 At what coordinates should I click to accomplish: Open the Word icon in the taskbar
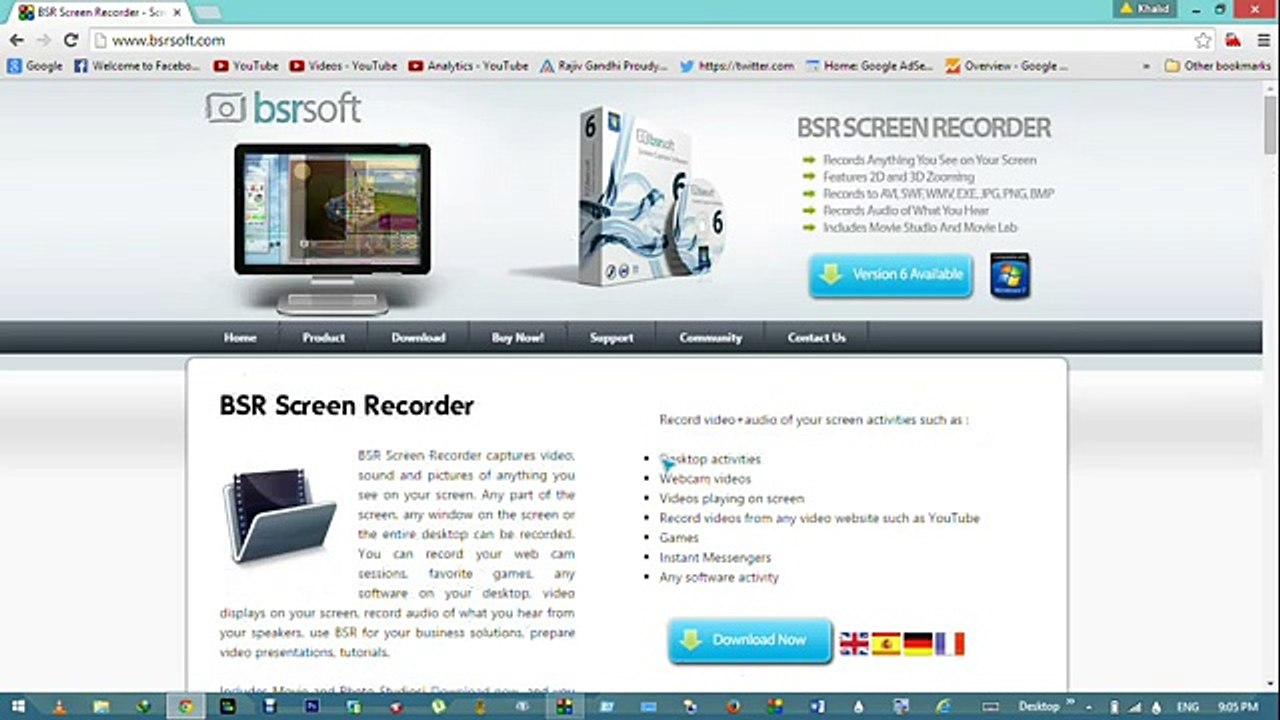tap(817, 706)
